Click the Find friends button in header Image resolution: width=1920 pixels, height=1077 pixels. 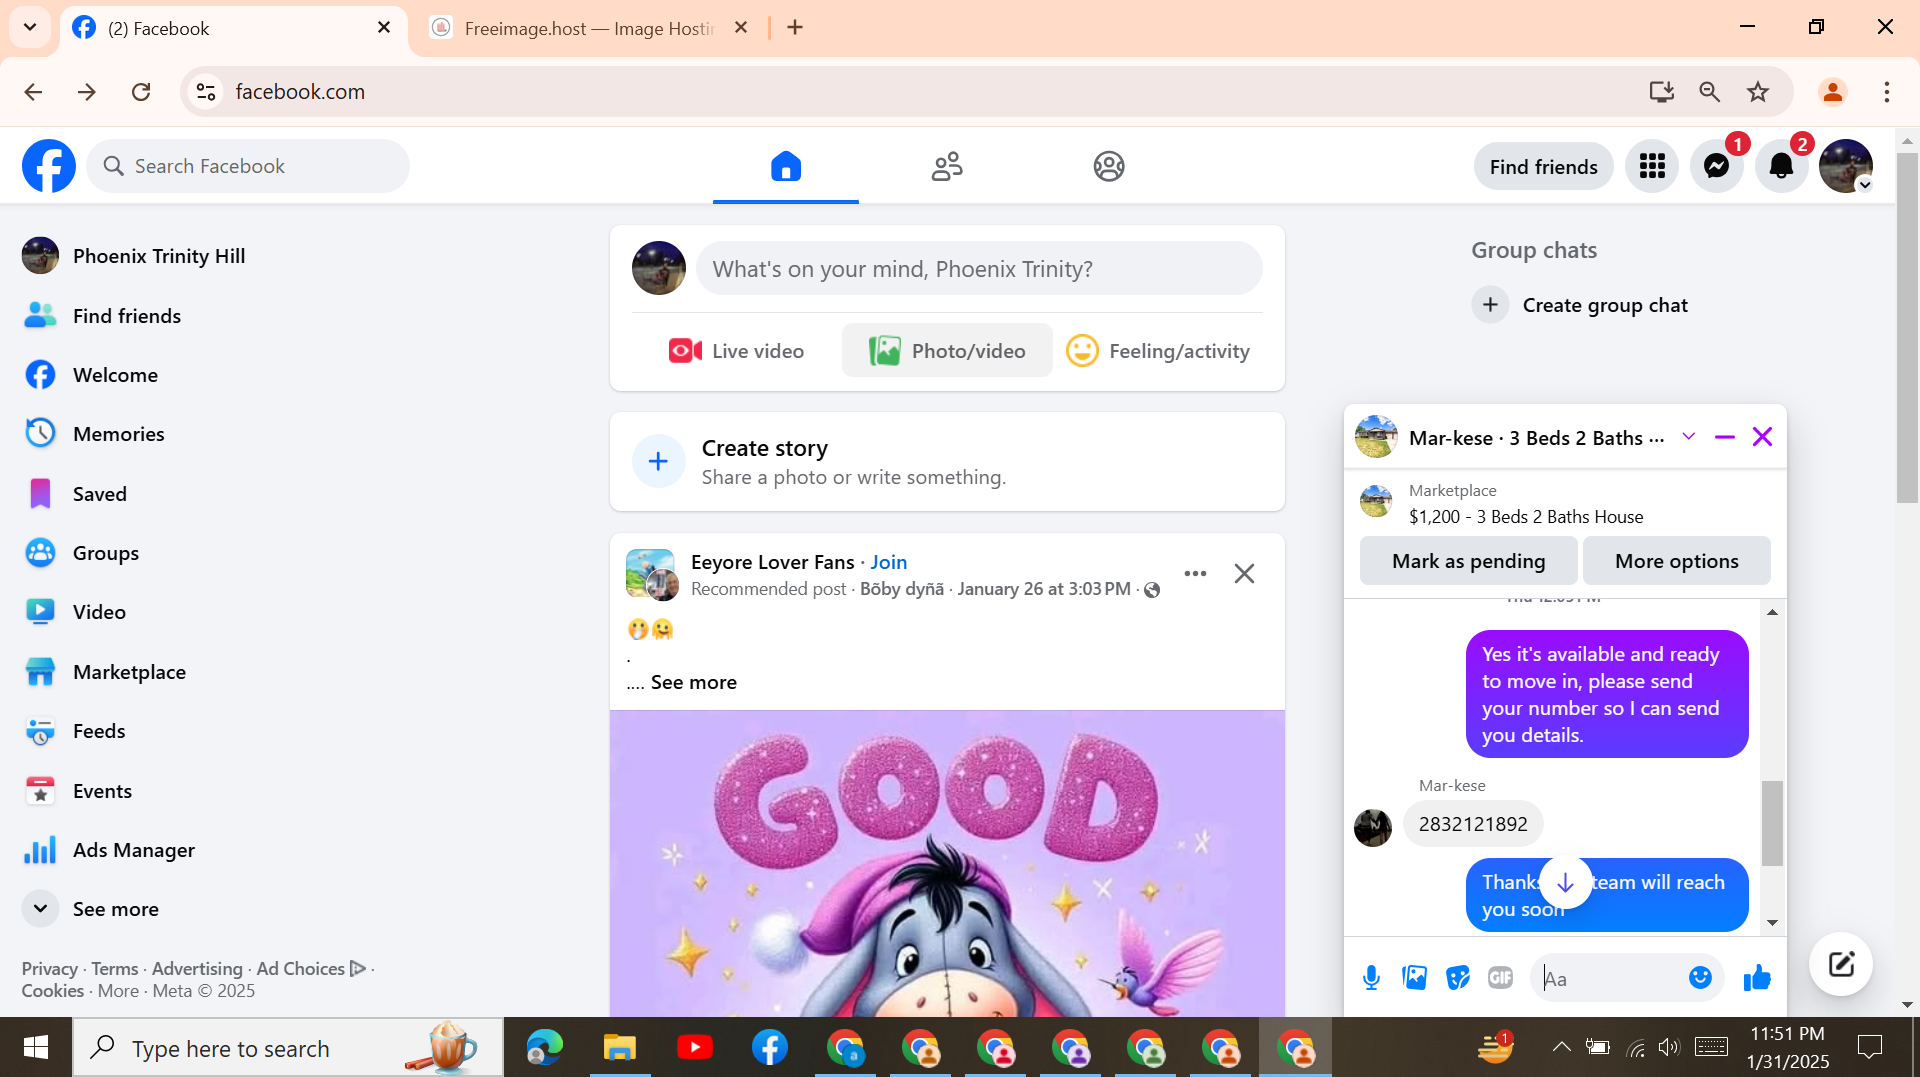1544,166
